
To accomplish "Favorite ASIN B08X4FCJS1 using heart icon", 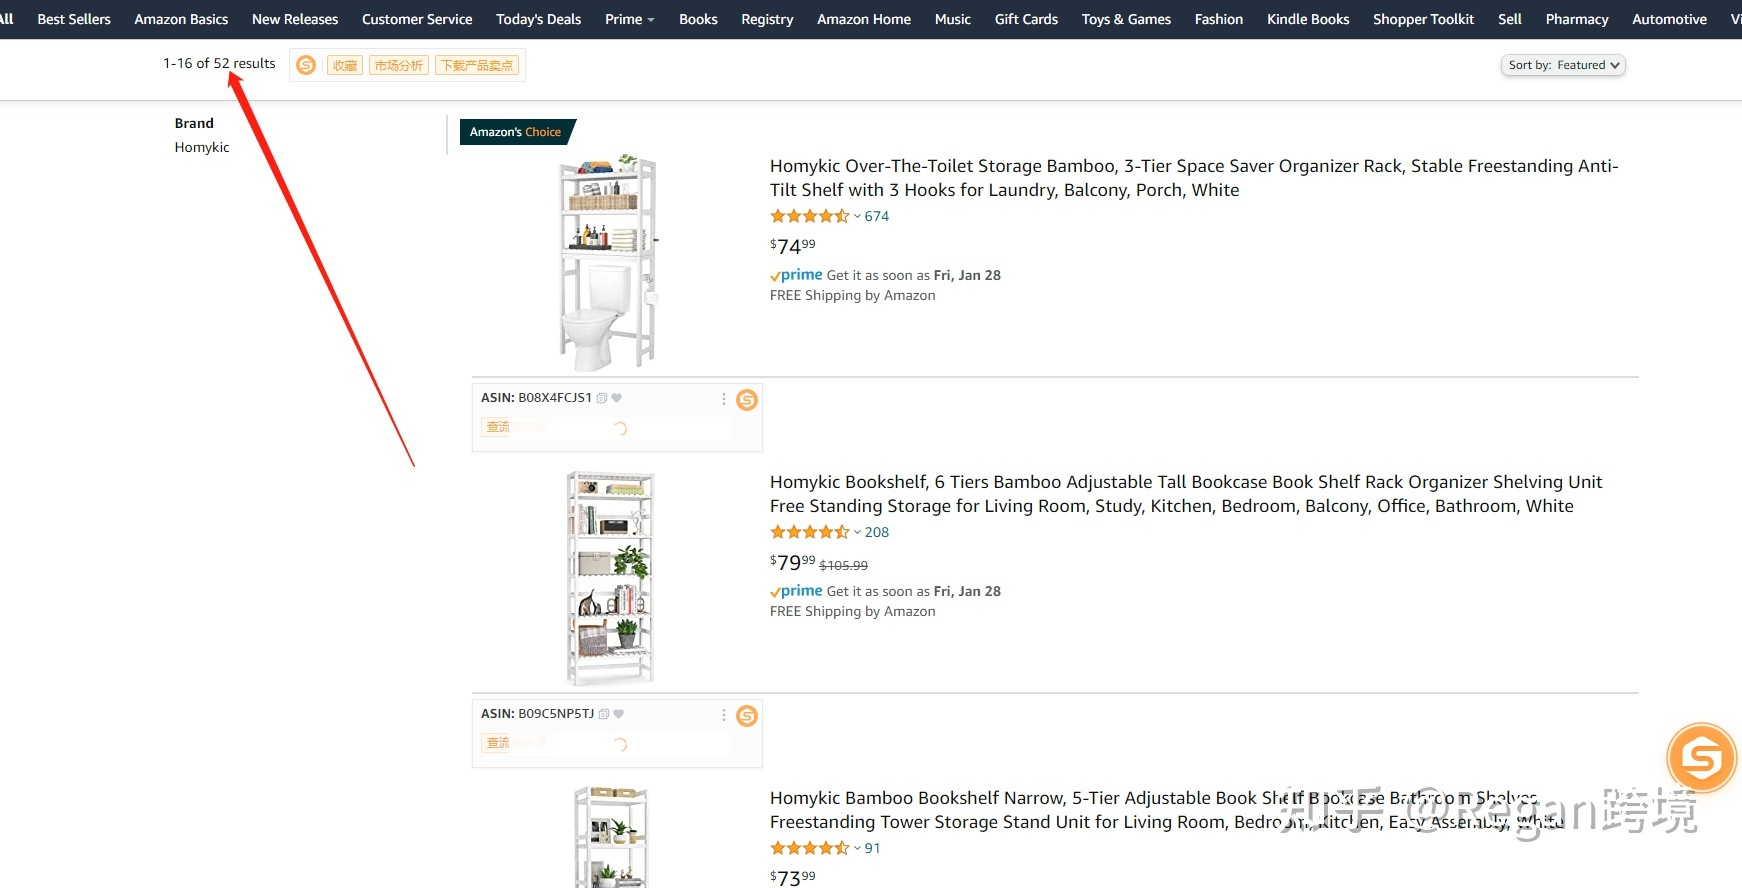I will (x=617, y=398).
